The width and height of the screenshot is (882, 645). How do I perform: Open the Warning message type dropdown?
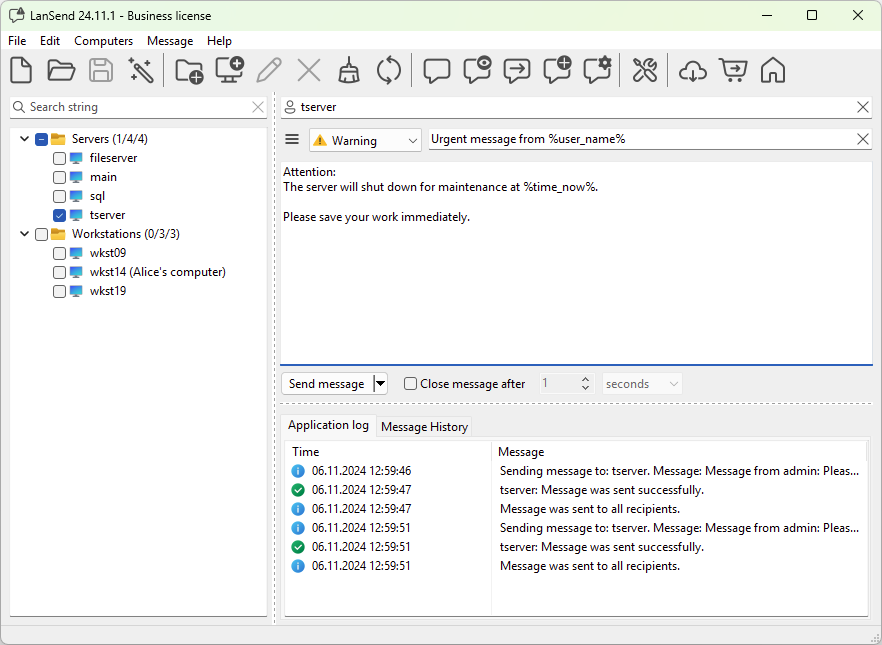pos(365,141)
